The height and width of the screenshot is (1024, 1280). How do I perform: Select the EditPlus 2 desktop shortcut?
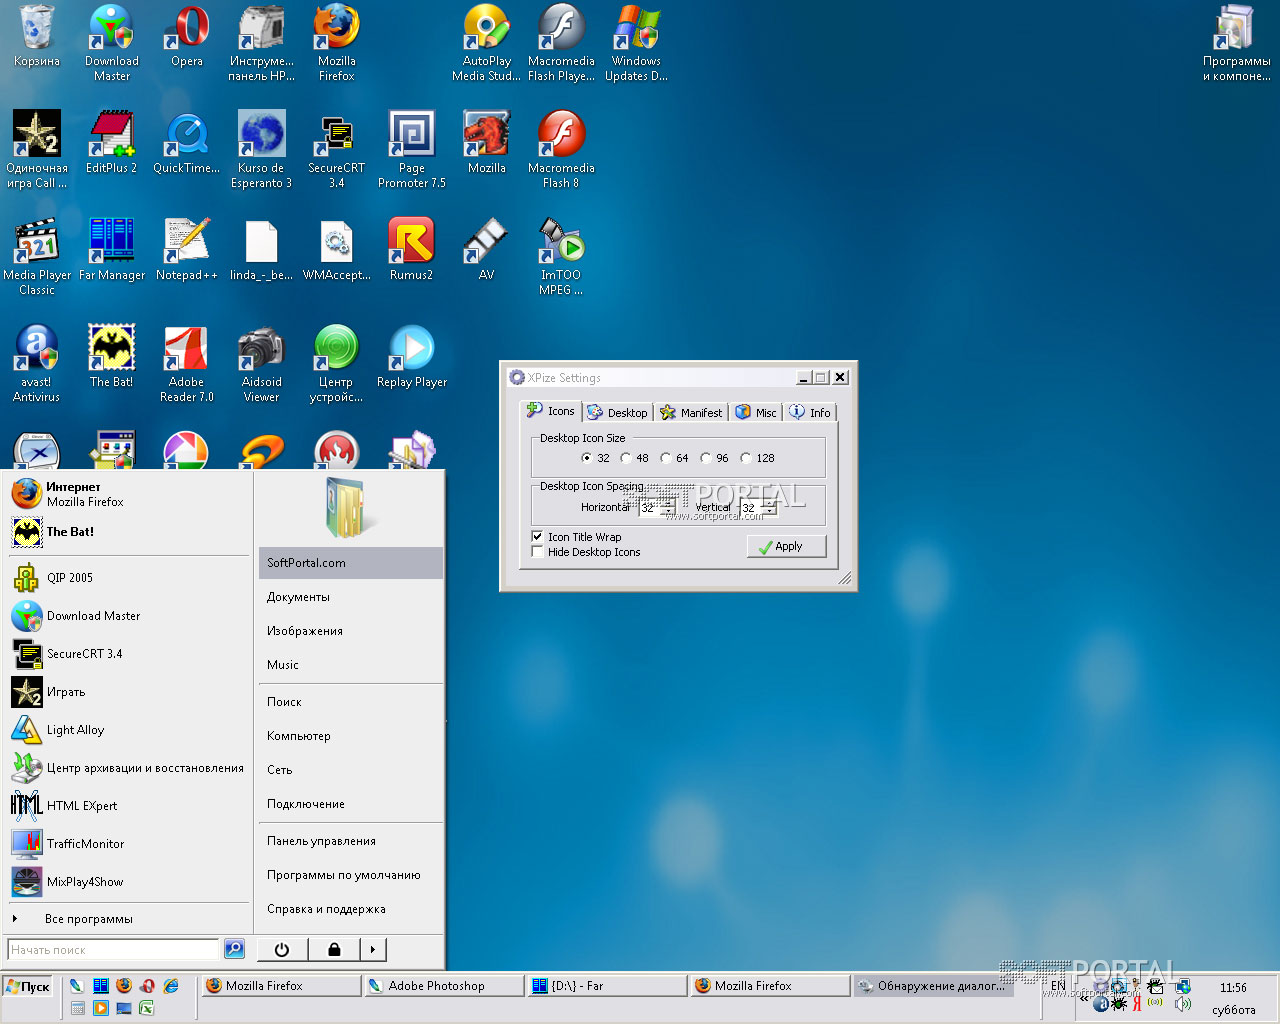112,143
